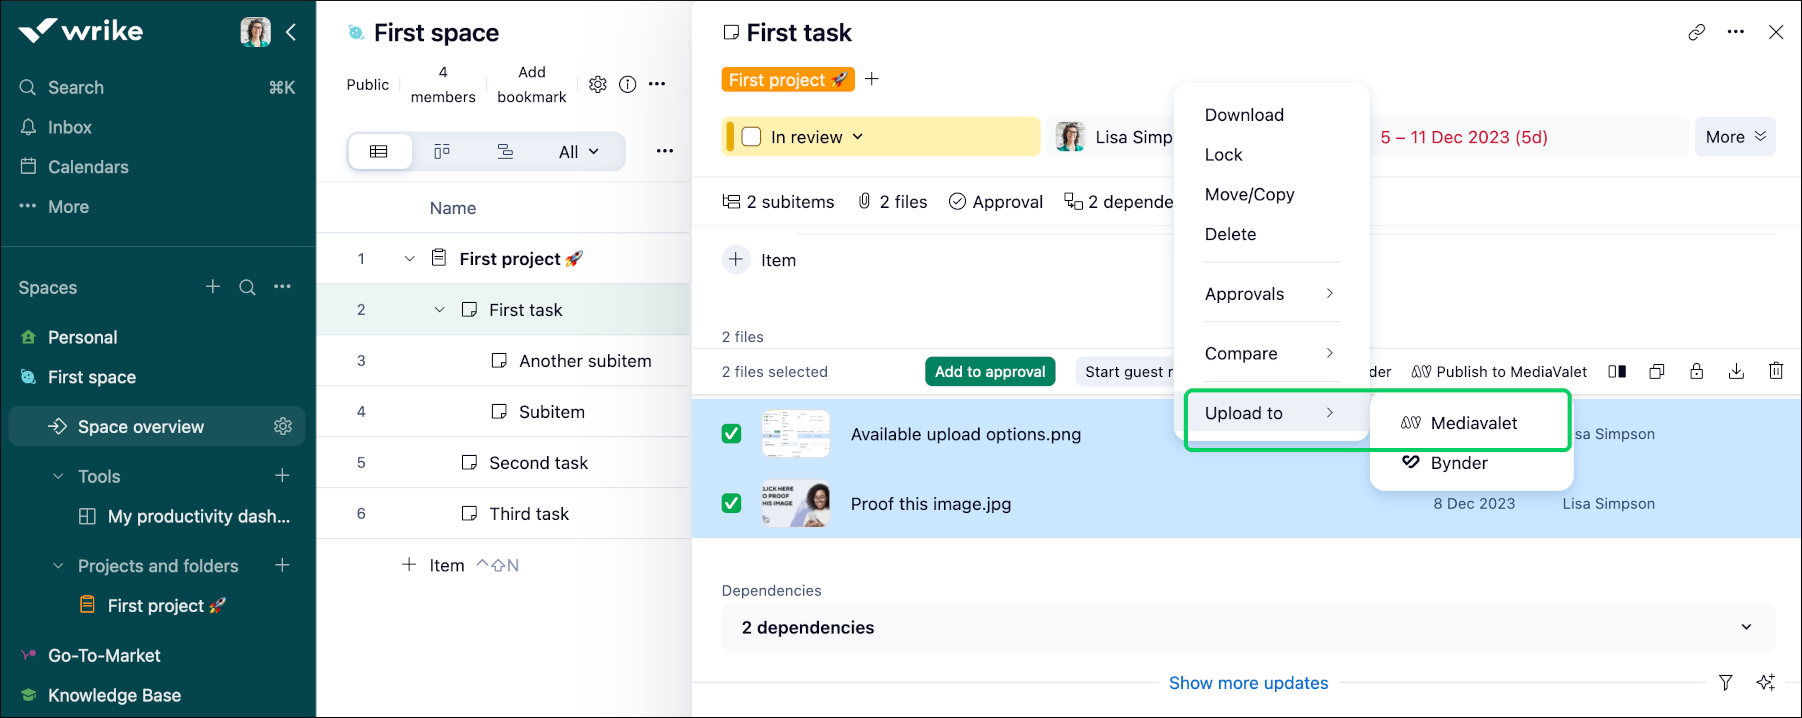Click the space info icon

tap(627, 84)
